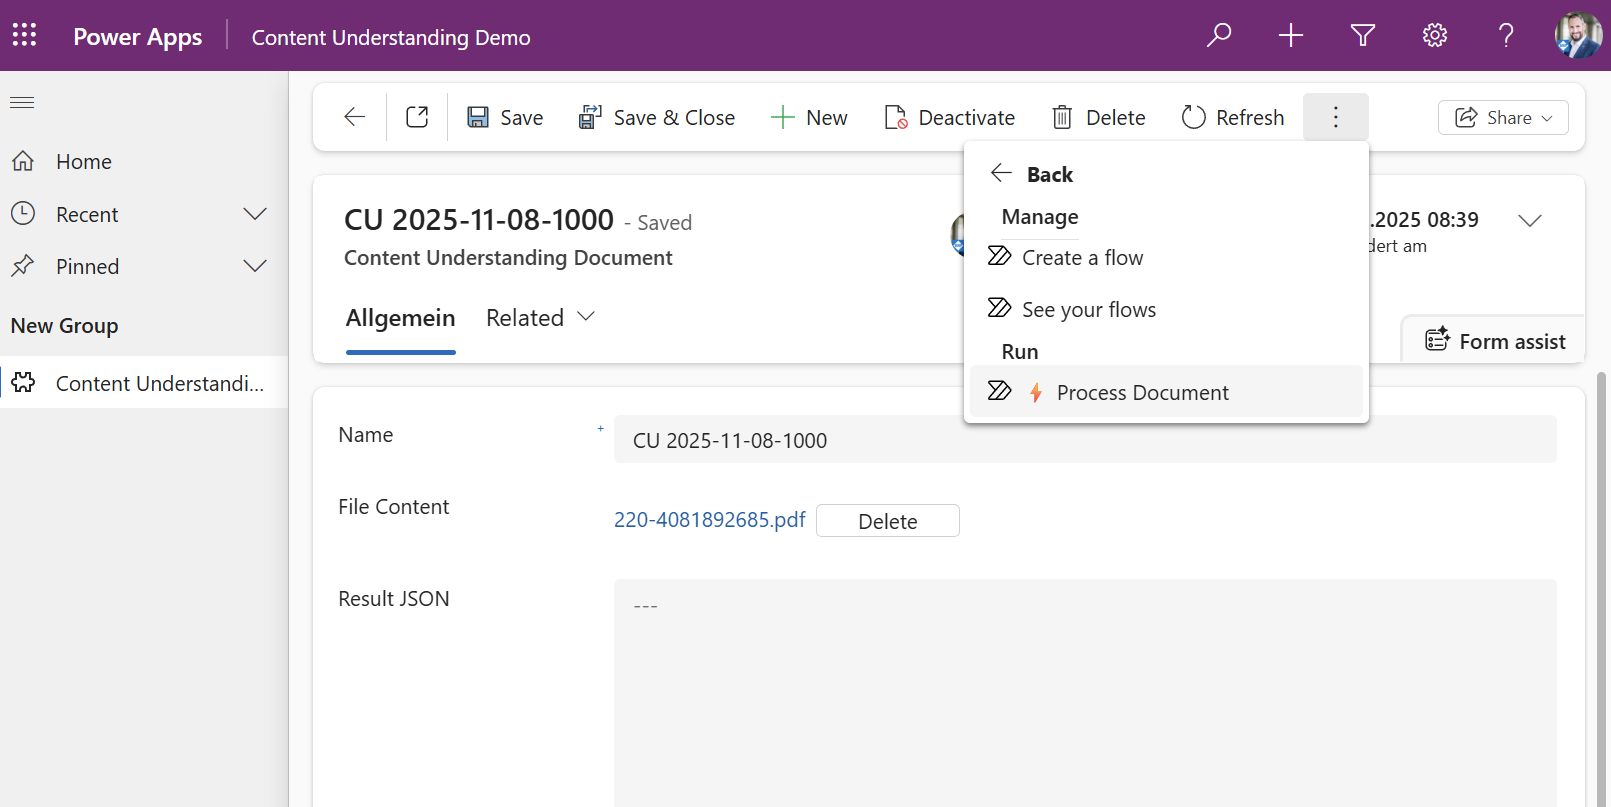The width and height of the screenshot is (1611, 807).
Task: Choose See your flows menu item
Action: pos(1166,309)
